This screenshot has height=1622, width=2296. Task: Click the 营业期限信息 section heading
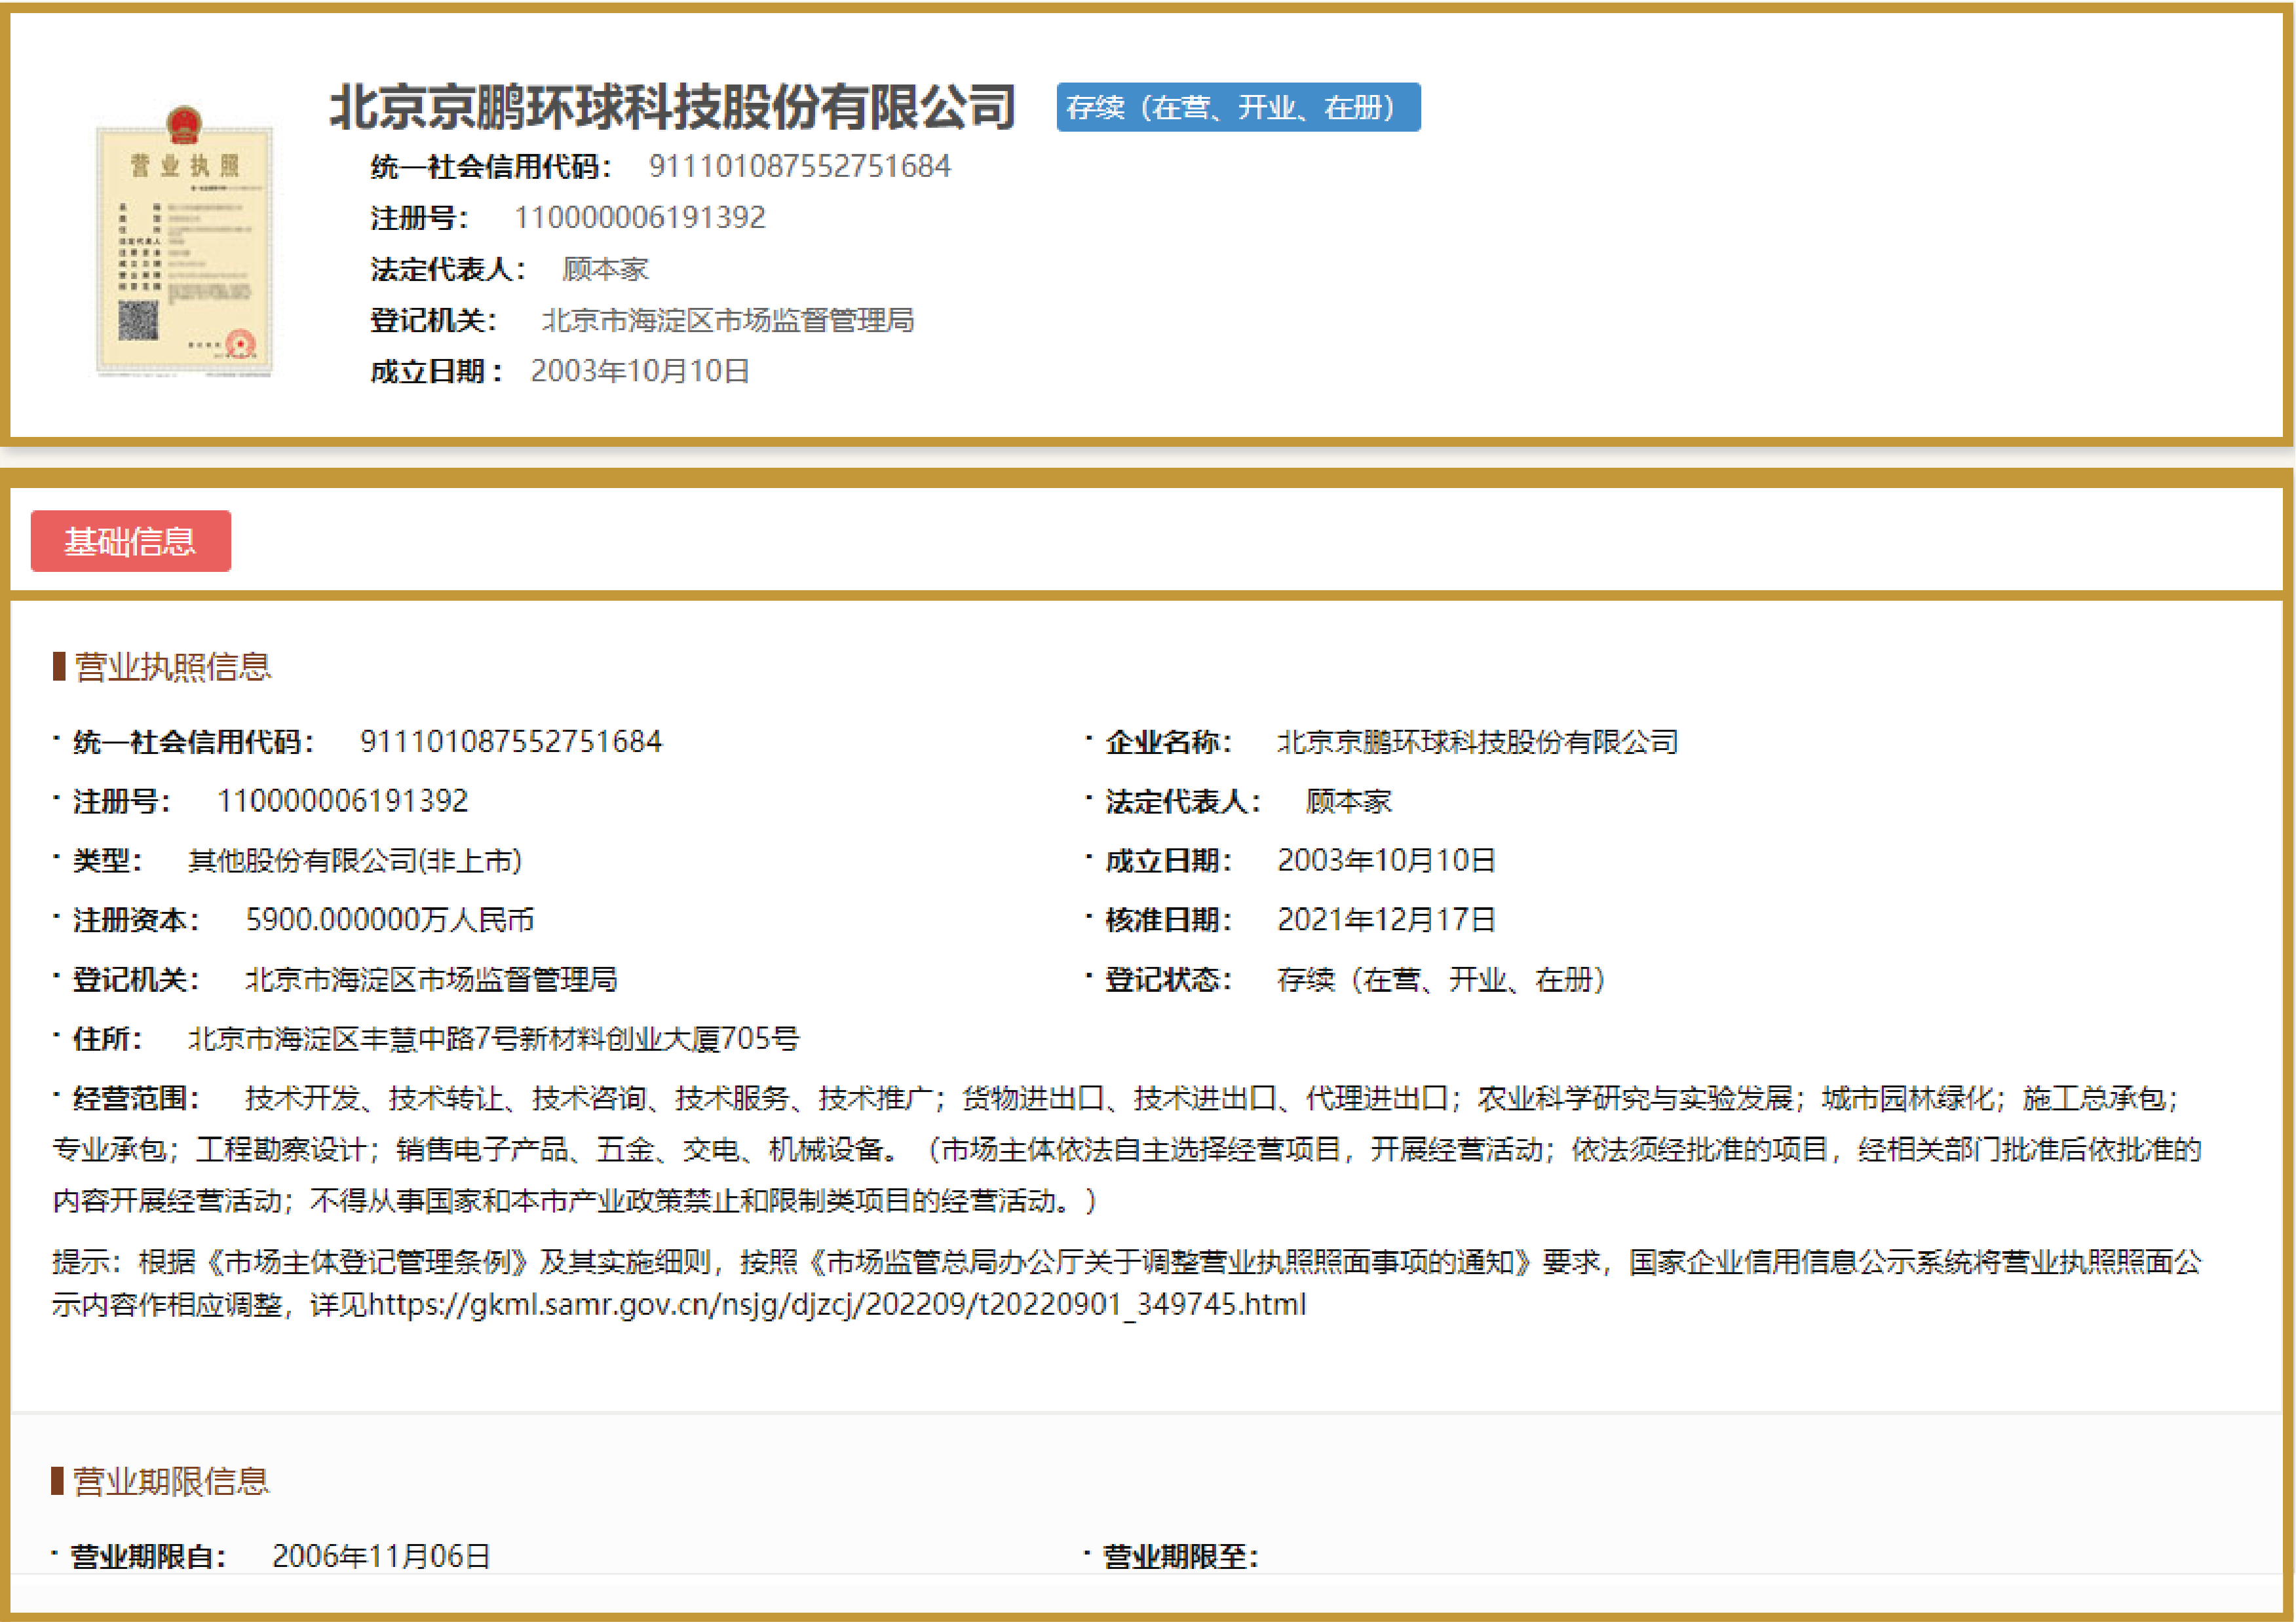coord(170,1481)
